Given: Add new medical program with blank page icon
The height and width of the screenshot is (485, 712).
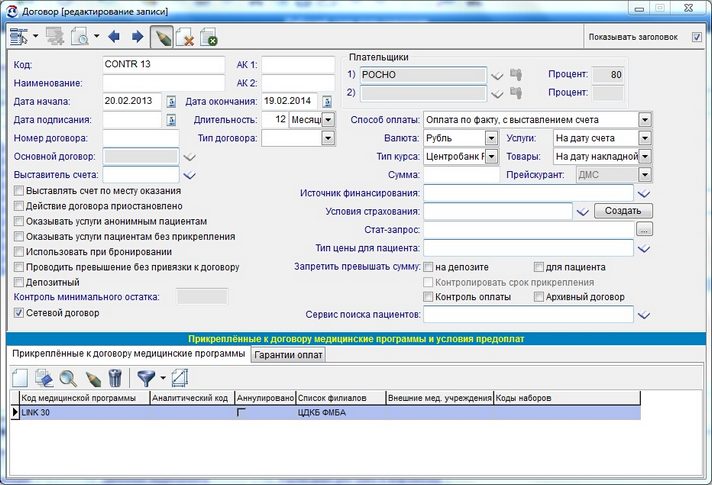Looking at the screenshot, I should (x=20, y=378).
